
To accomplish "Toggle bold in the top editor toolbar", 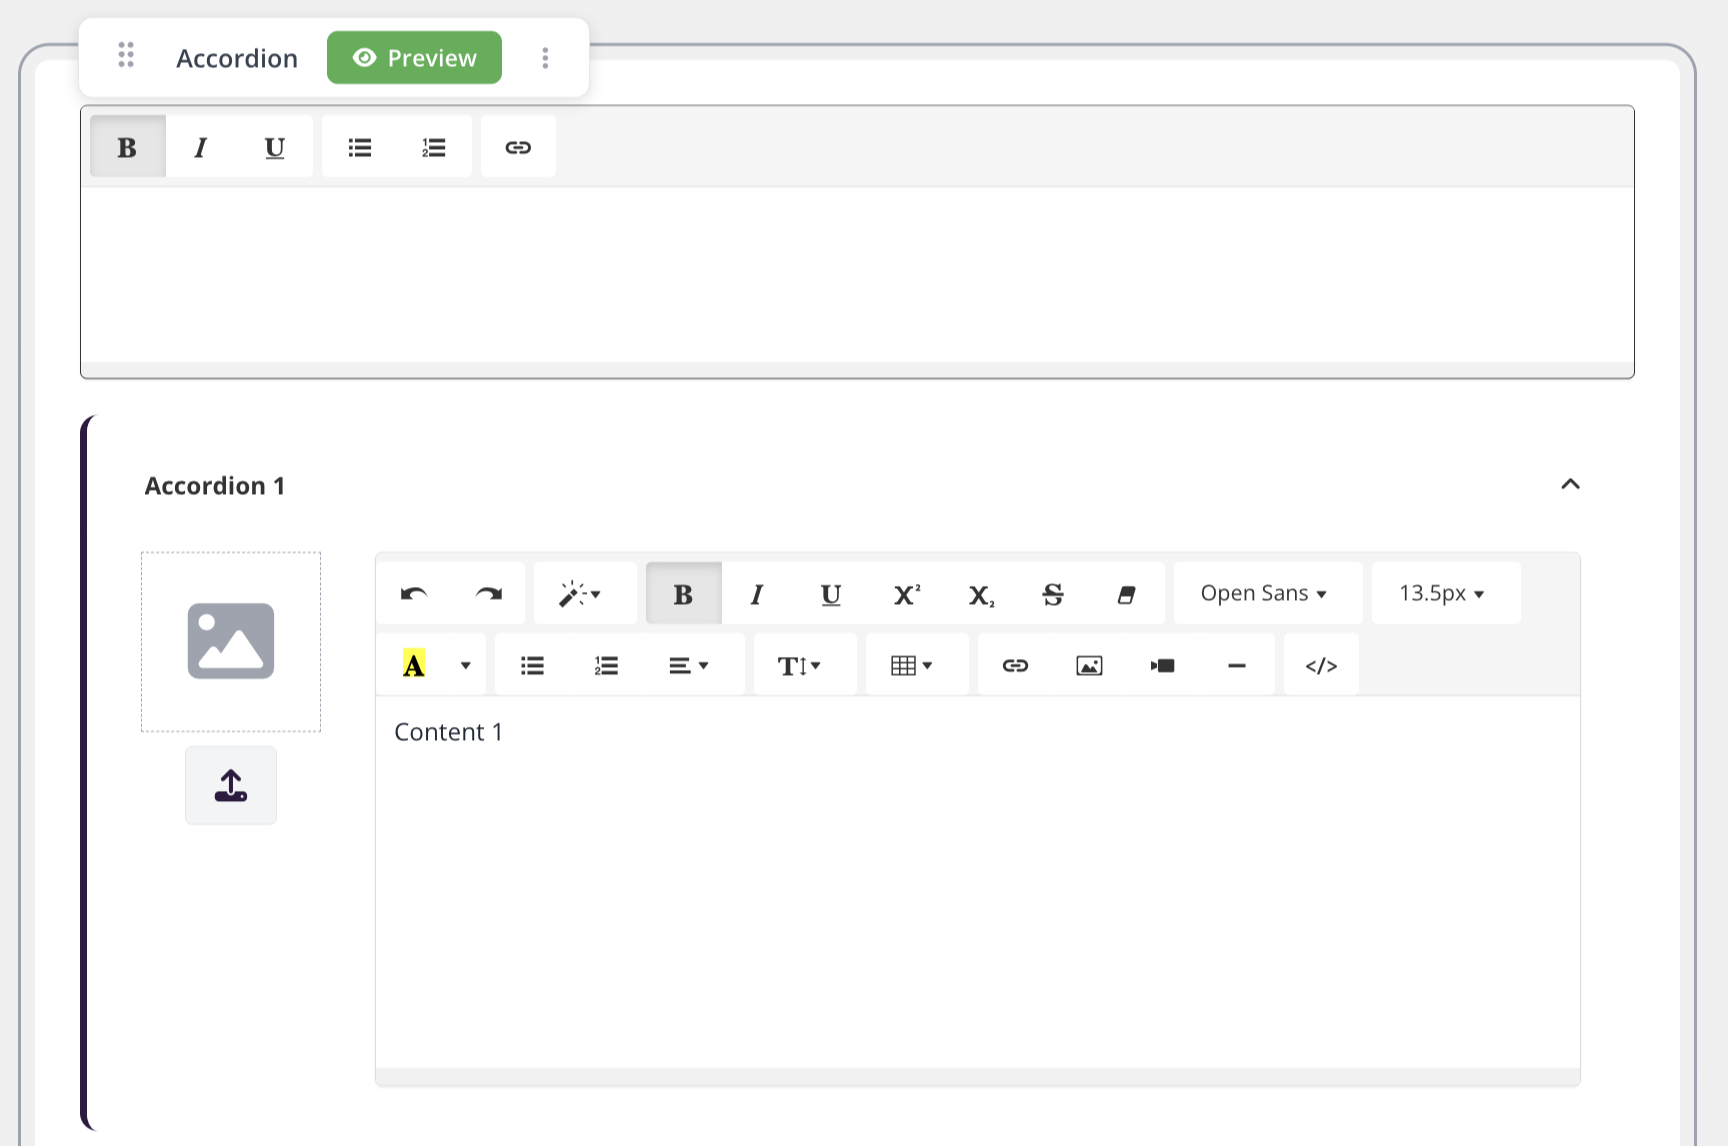I will 127,147.
